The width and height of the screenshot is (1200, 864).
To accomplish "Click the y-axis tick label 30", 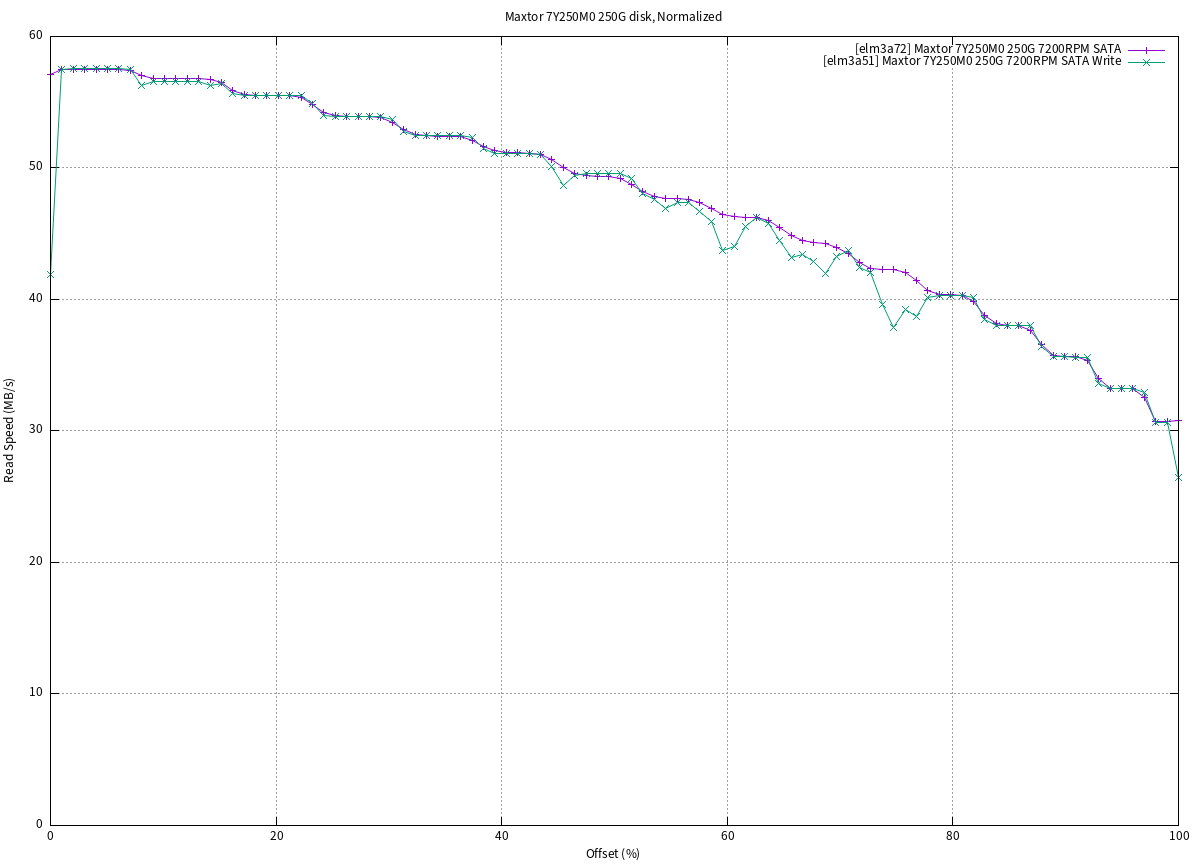I will click(x=36, y=430).
